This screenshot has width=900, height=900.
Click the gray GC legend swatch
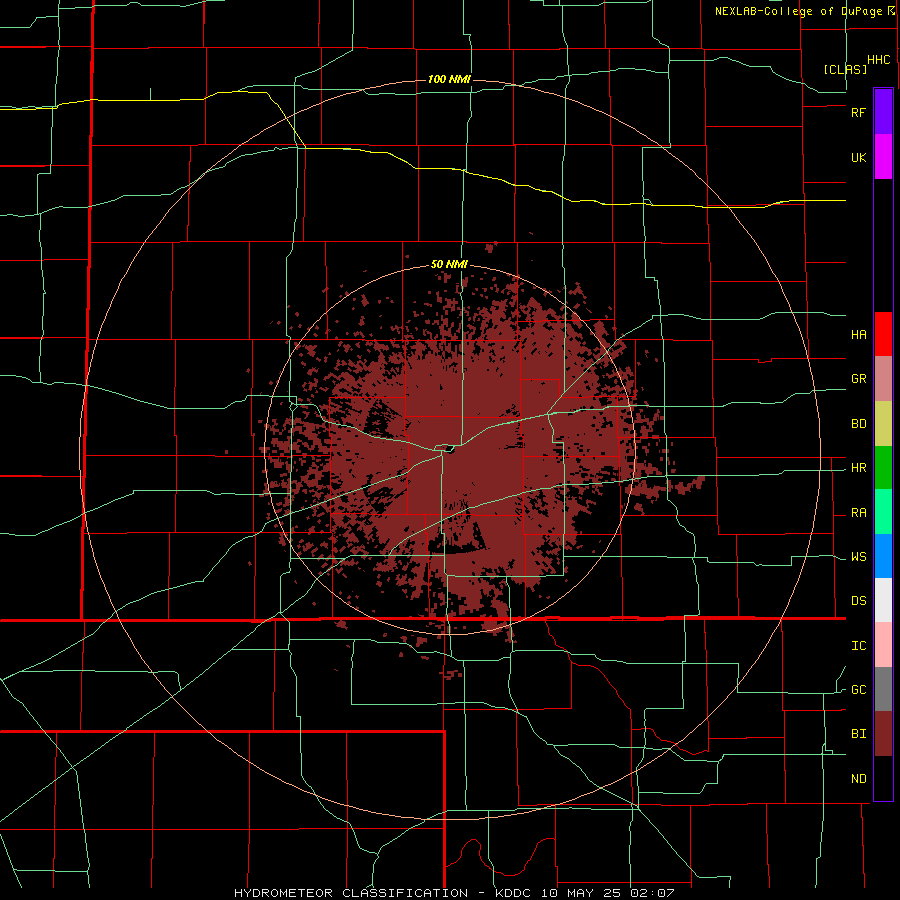tap(883, 689)
